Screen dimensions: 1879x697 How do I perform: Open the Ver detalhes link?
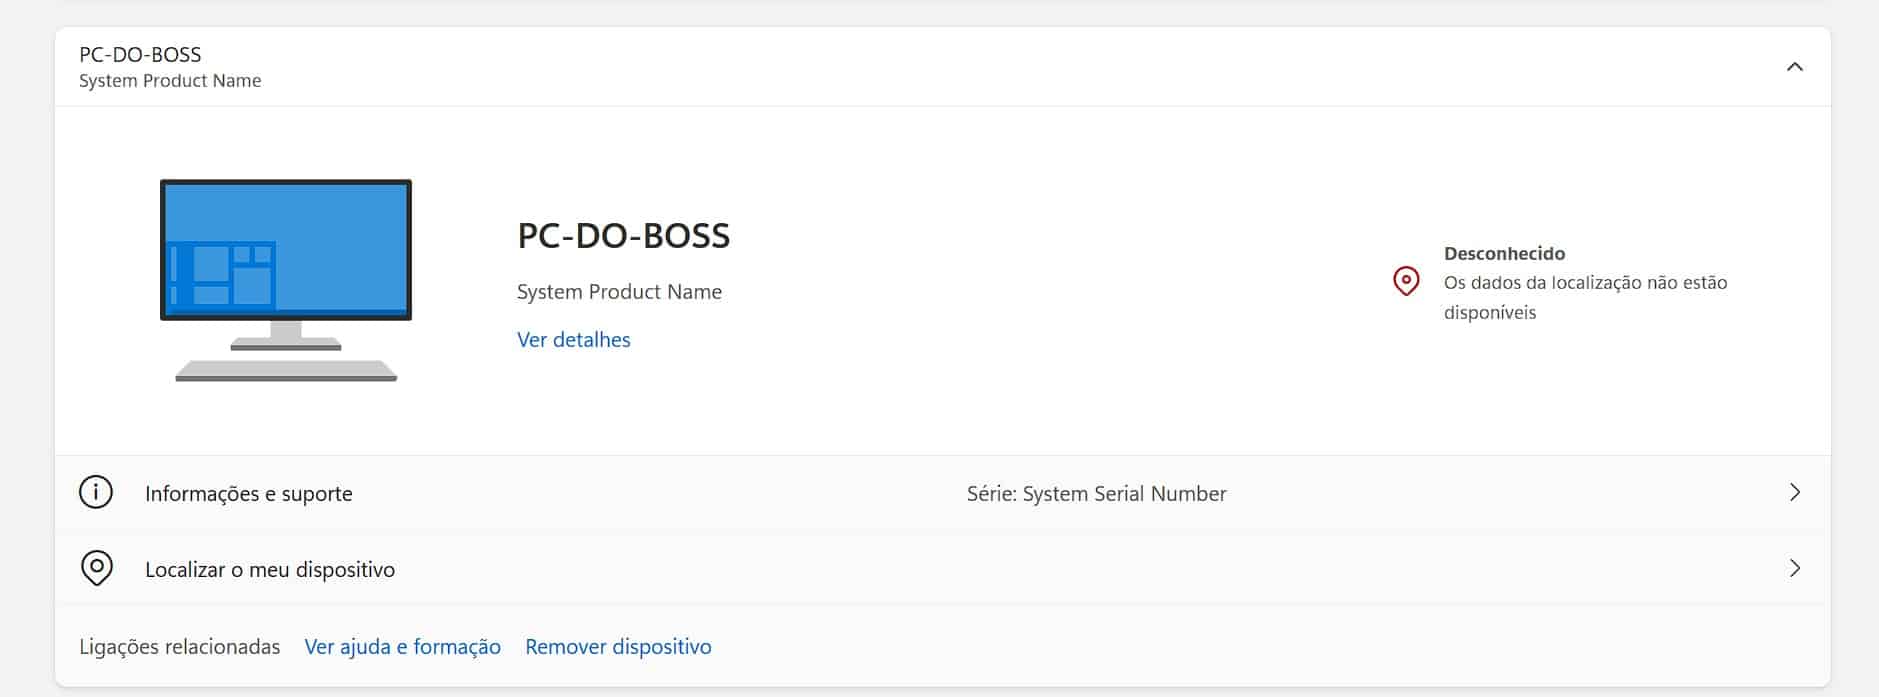click(x=573, y=340)
